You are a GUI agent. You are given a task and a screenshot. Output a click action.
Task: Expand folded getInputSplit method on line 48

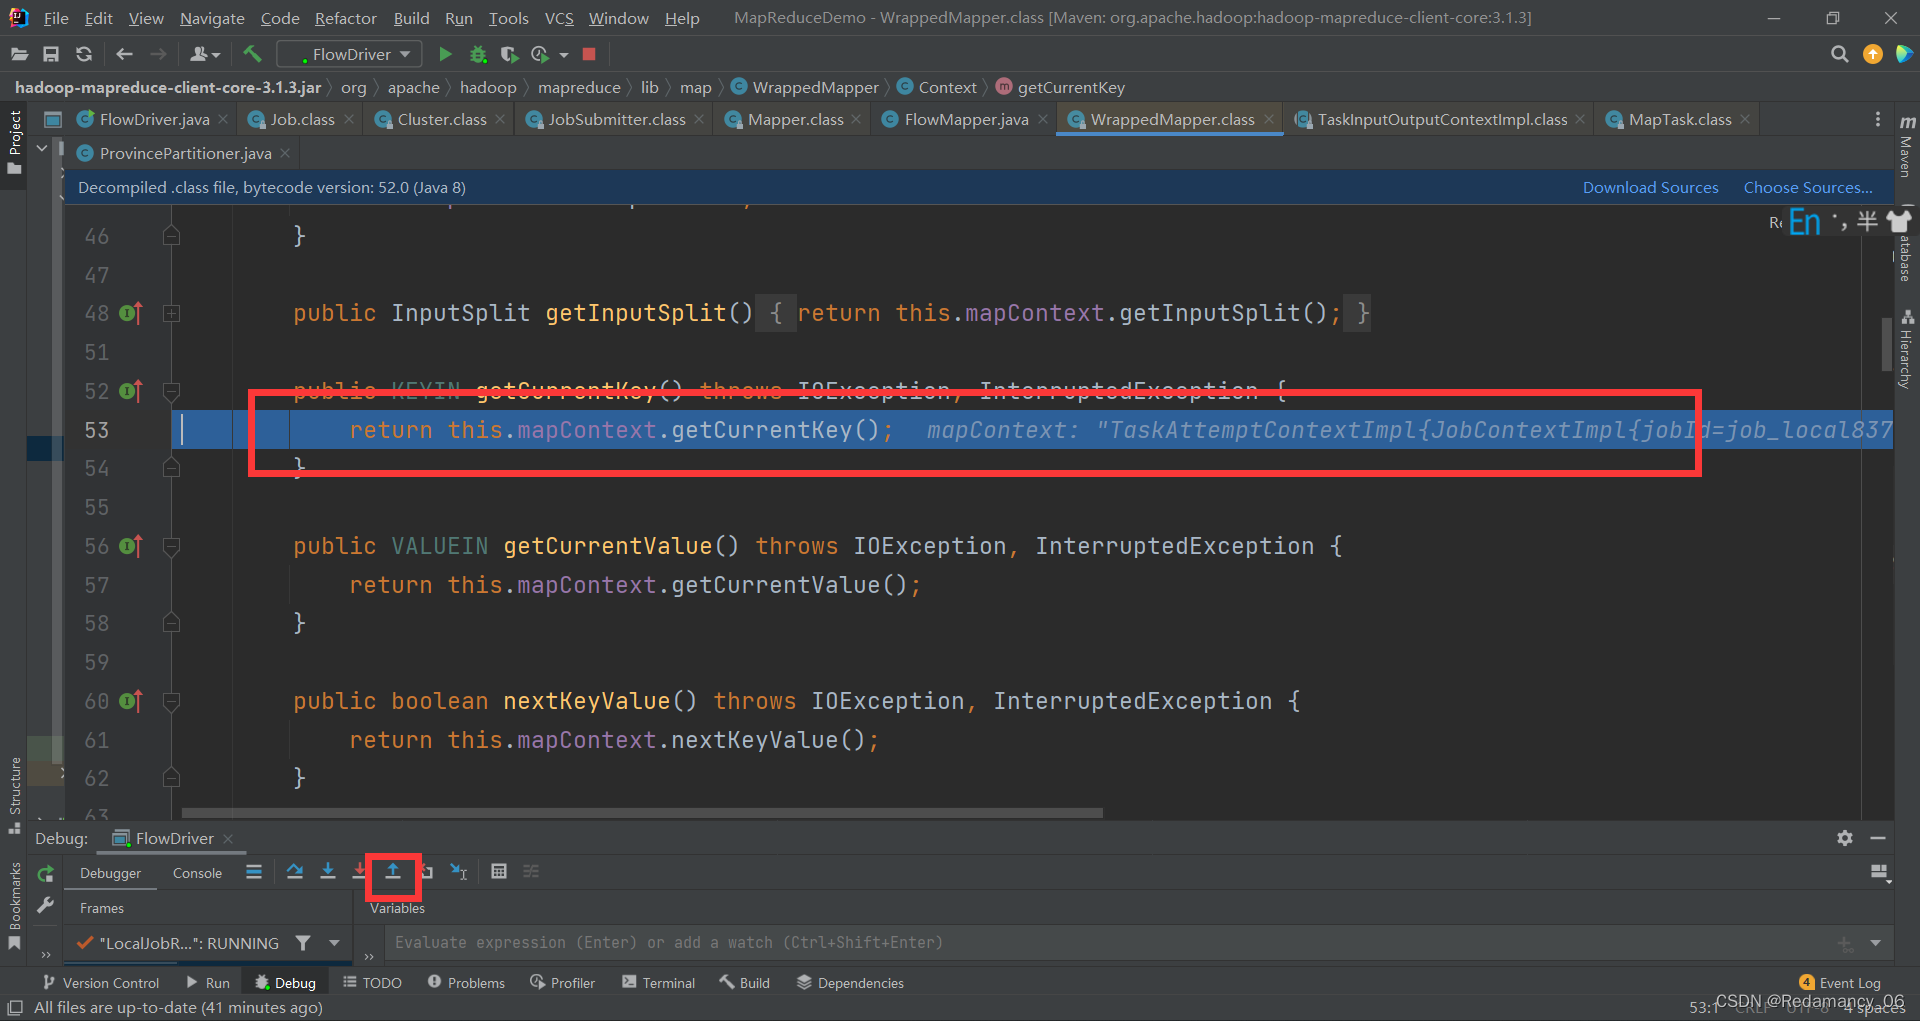171,313
